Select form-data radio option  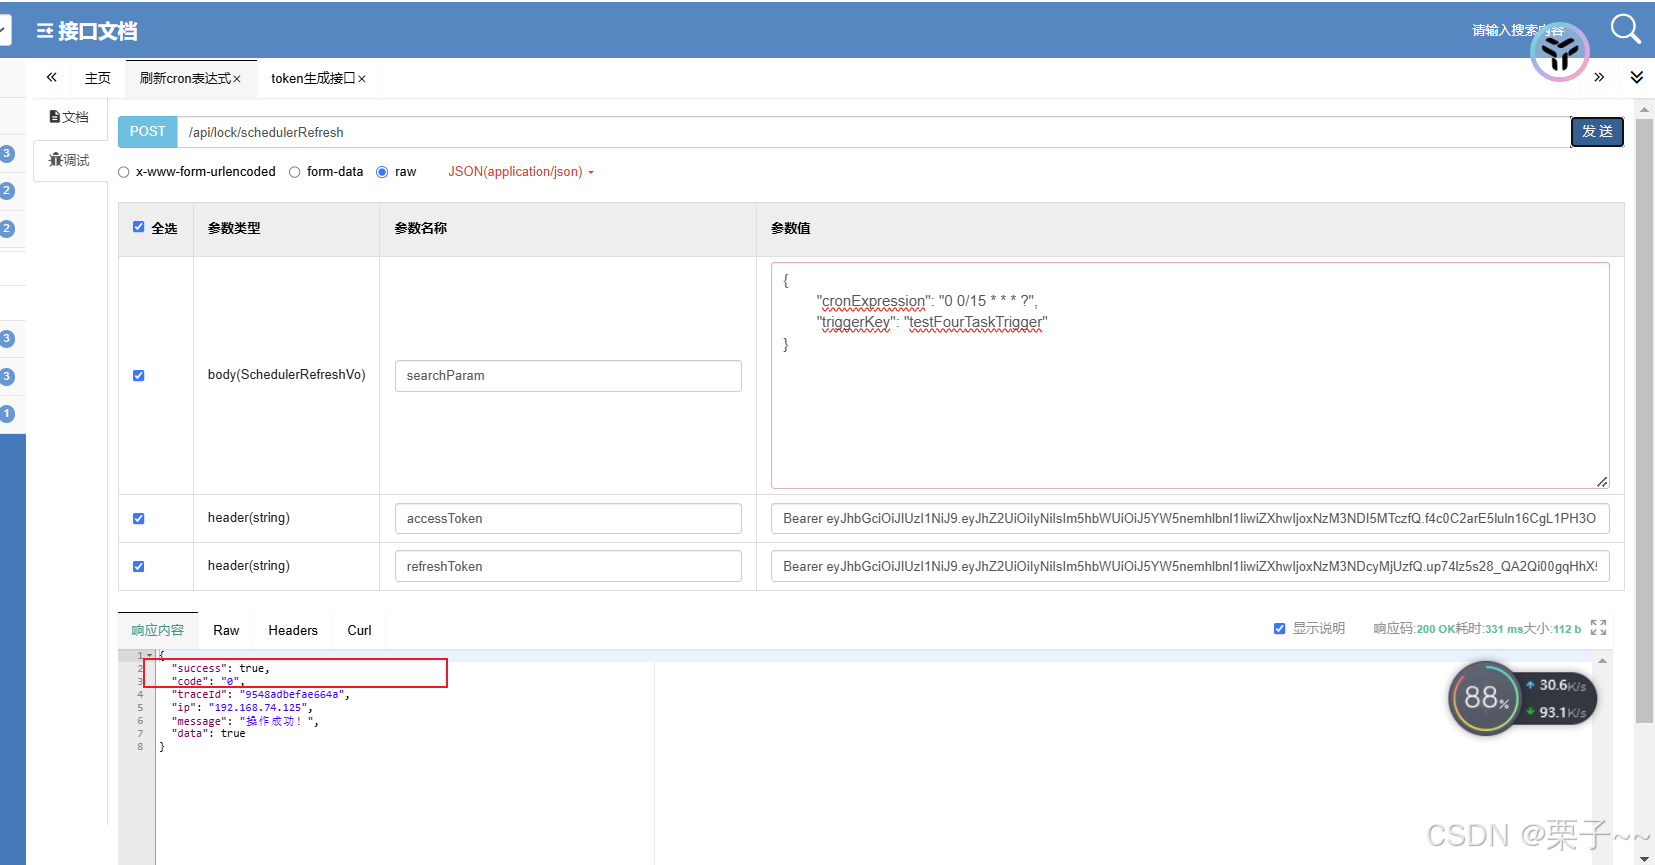pos(295,172)
